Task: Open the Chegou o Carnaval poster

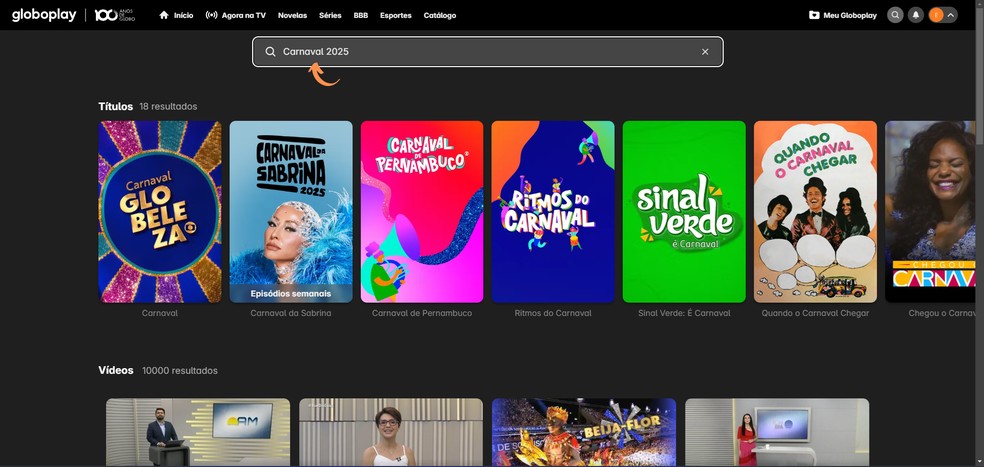Action: 930,212
